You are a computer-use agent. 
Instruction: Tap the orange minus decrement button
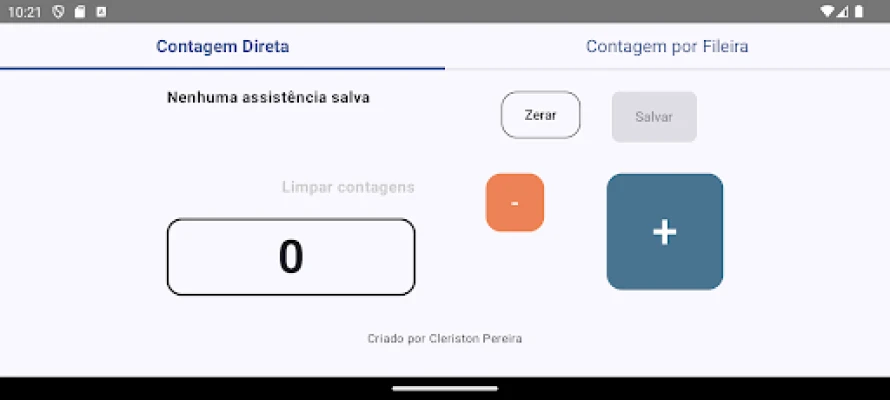click(515, 203)
